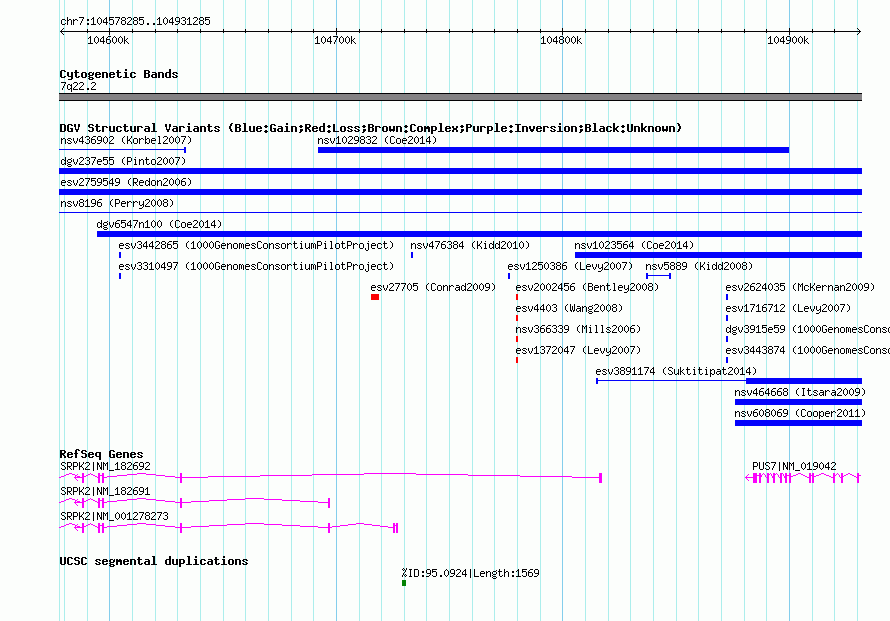
Task: Click the nsv1029832 (Coe2014) blue gain bar
Action: coord(553,150)
